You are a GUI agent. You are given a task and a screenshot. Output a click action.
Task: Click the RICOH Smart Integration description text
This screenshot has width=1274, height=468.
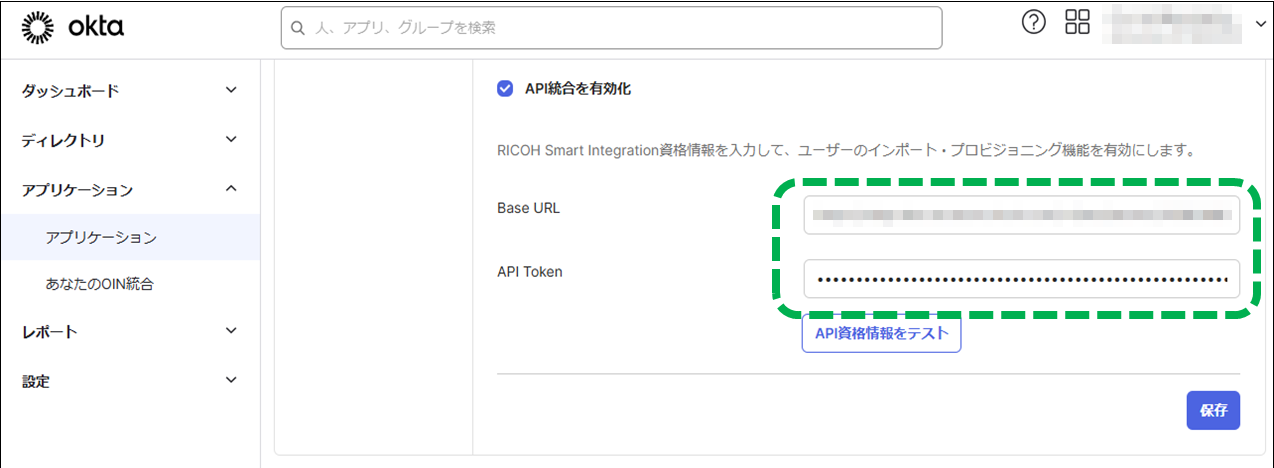click(x=847, y=151)
